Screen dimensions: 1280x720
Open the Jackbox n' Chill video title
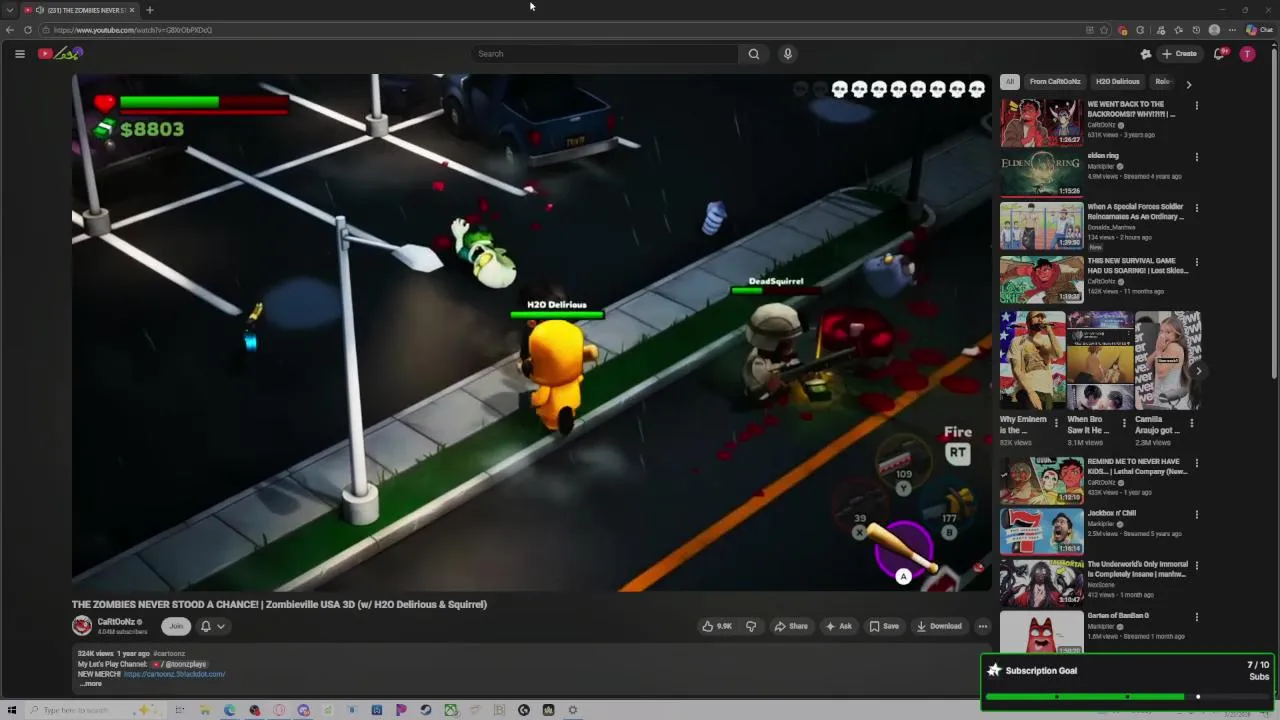click(x=1111, y=513)
